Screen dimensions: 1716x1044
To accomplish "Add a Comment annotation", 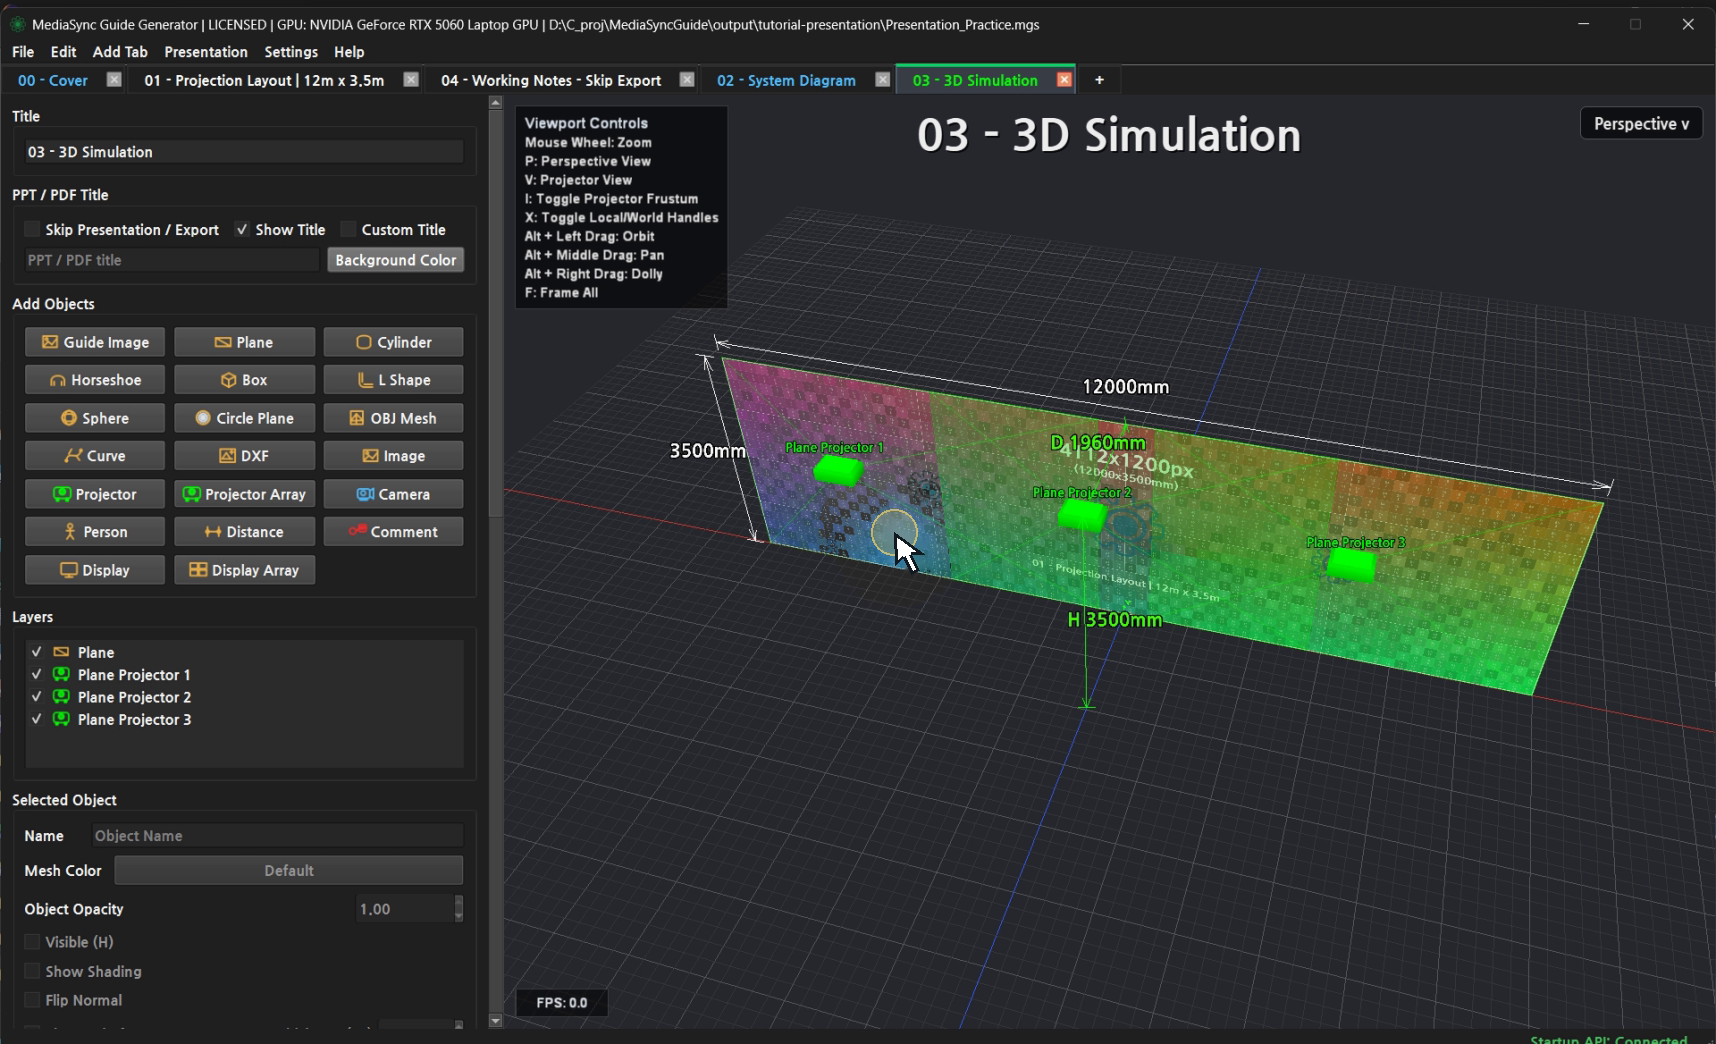I will tap(393, 532).
